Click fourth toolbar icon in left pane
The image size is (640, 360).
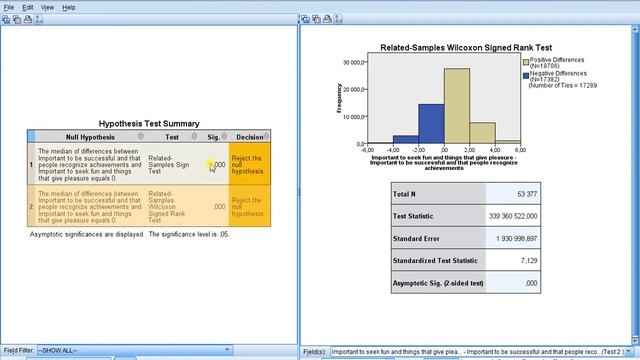click(39, 19)
